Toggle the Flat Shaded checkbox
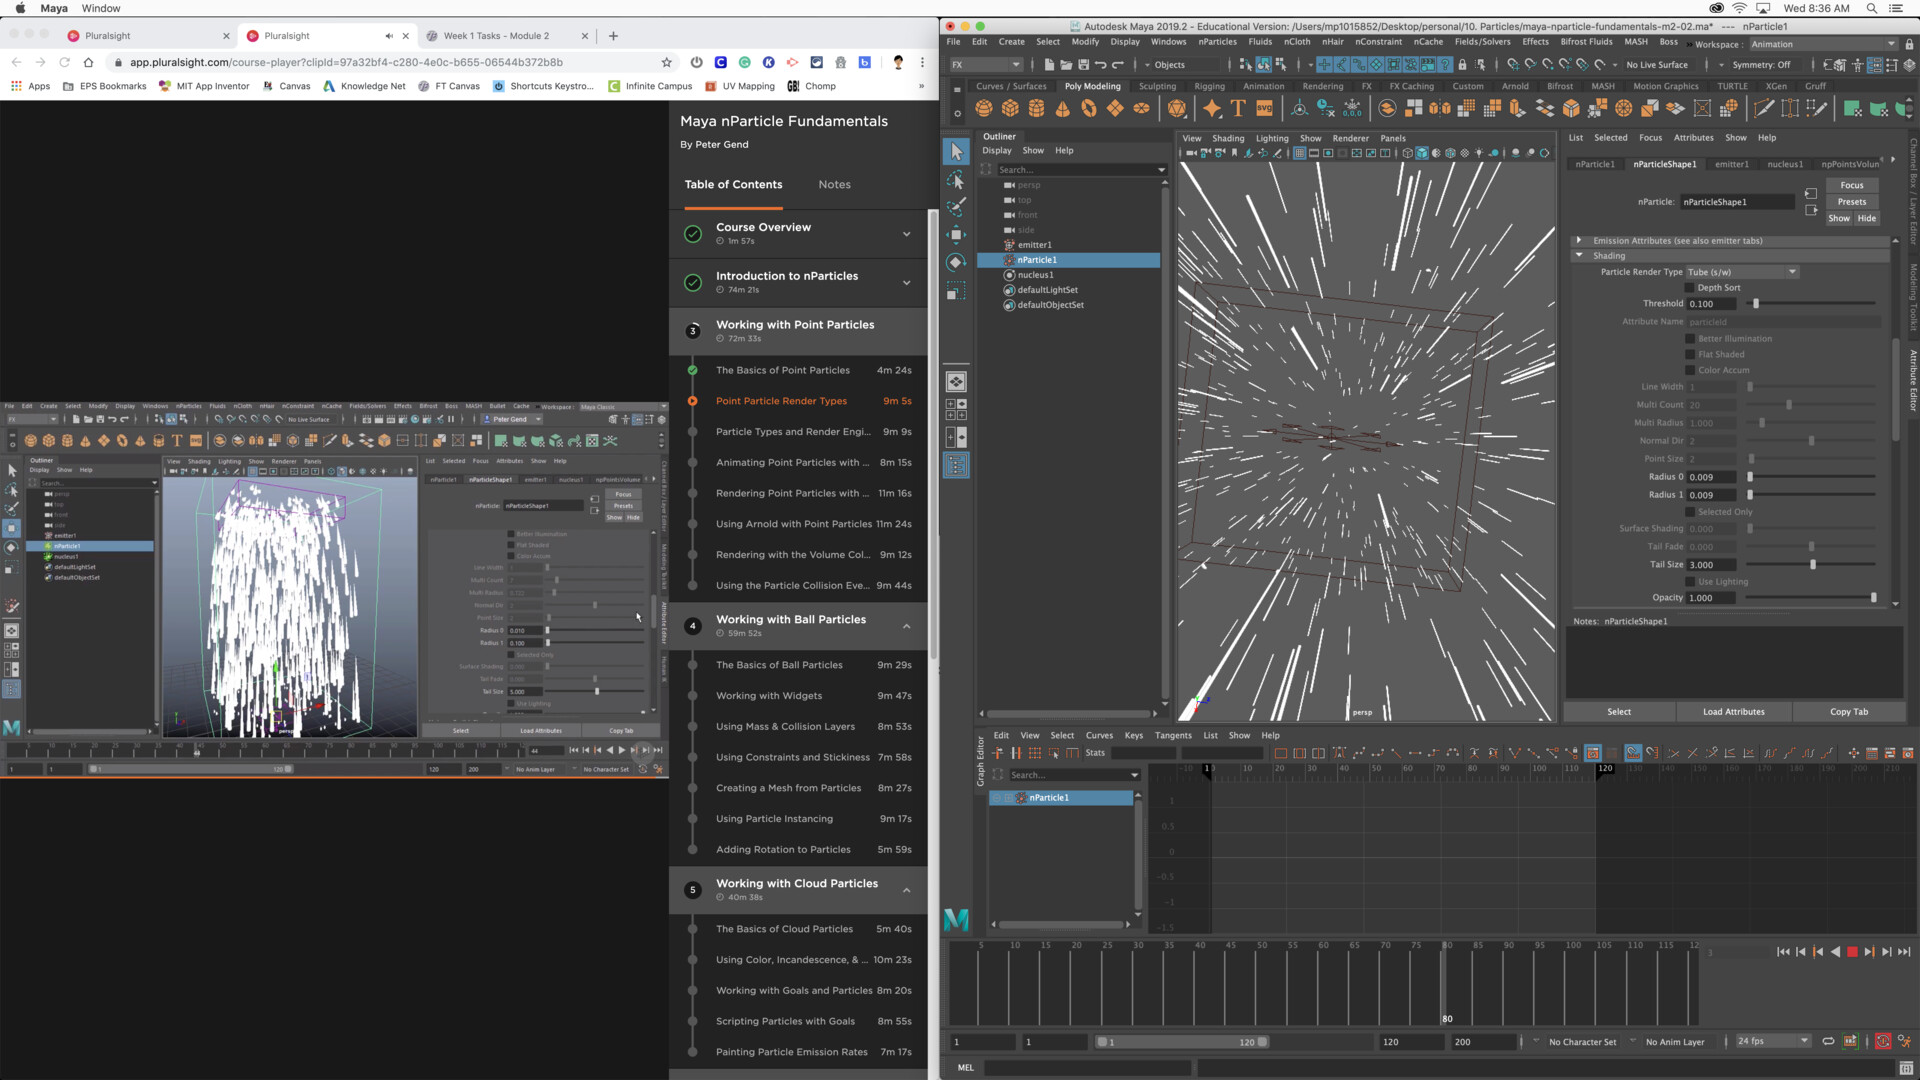Image resolution: width=1920 pixels, height=1080 pixels. [1690, 355]
